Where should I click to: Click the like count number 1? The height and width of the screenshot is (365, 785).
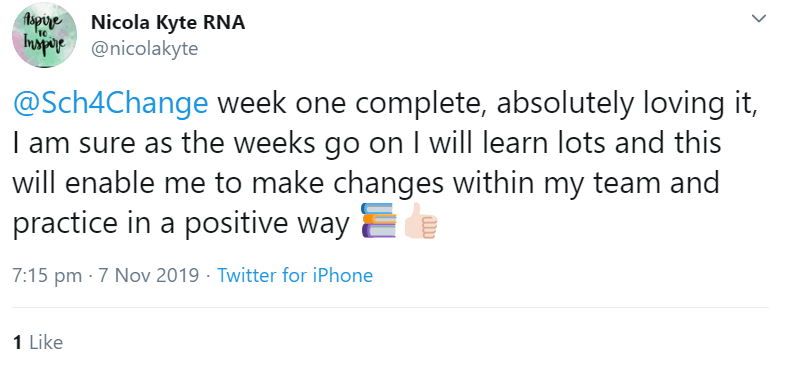point(18,342)
